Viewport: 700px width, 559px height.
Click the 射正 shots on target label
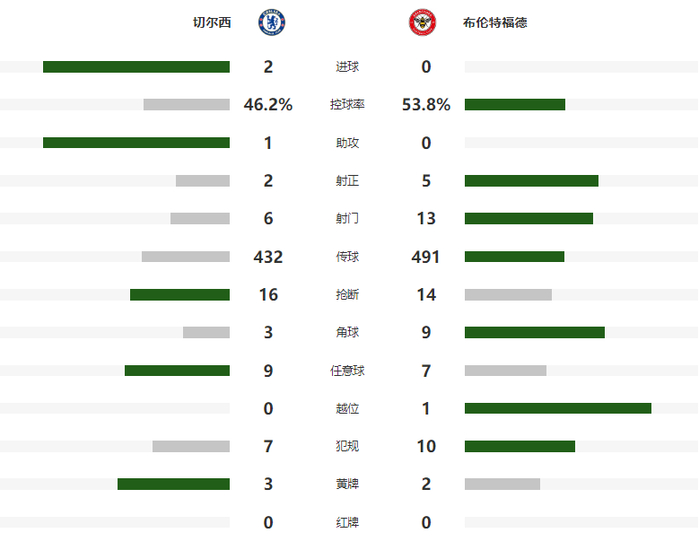348,181
